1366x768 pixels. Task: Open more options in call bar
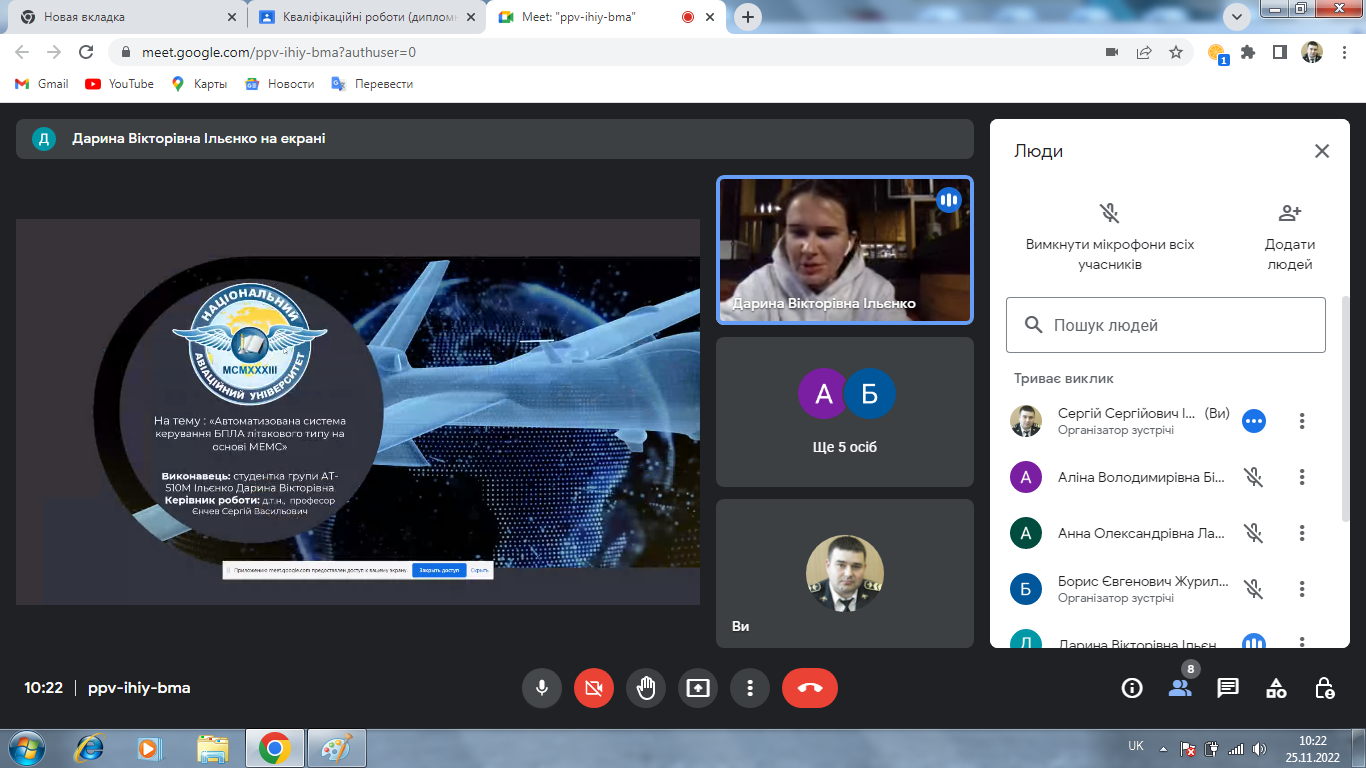(749, 688)
